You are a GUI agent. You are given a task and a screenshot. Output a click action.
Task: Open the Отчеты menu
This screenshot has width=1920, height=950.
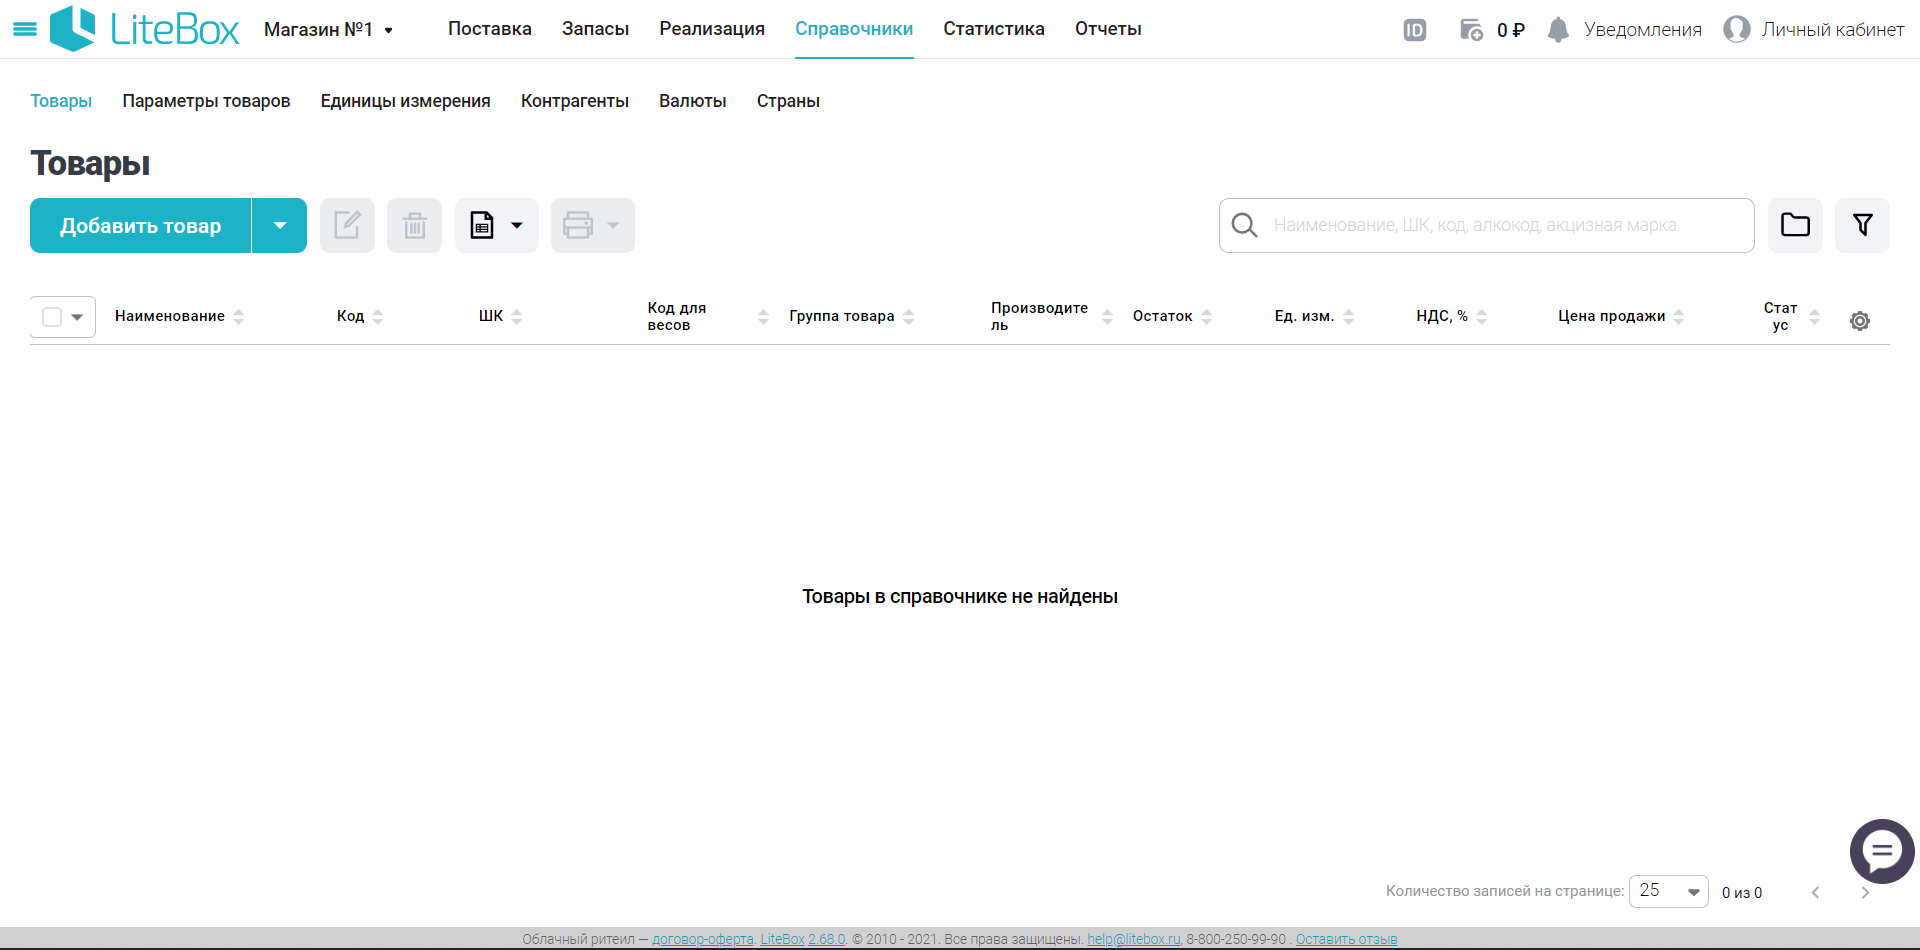[x=1108, y=29]
